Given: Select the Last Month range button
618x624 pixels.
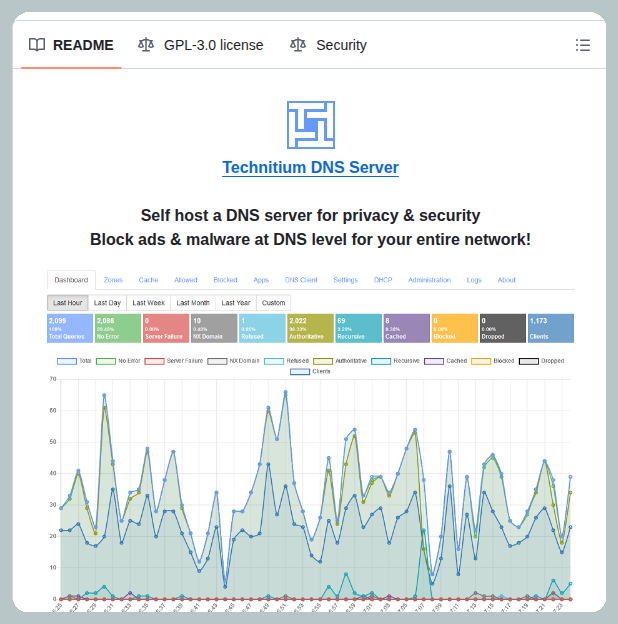Looking at the screenshot, I should pyautogui.click(x=193, y=303).
